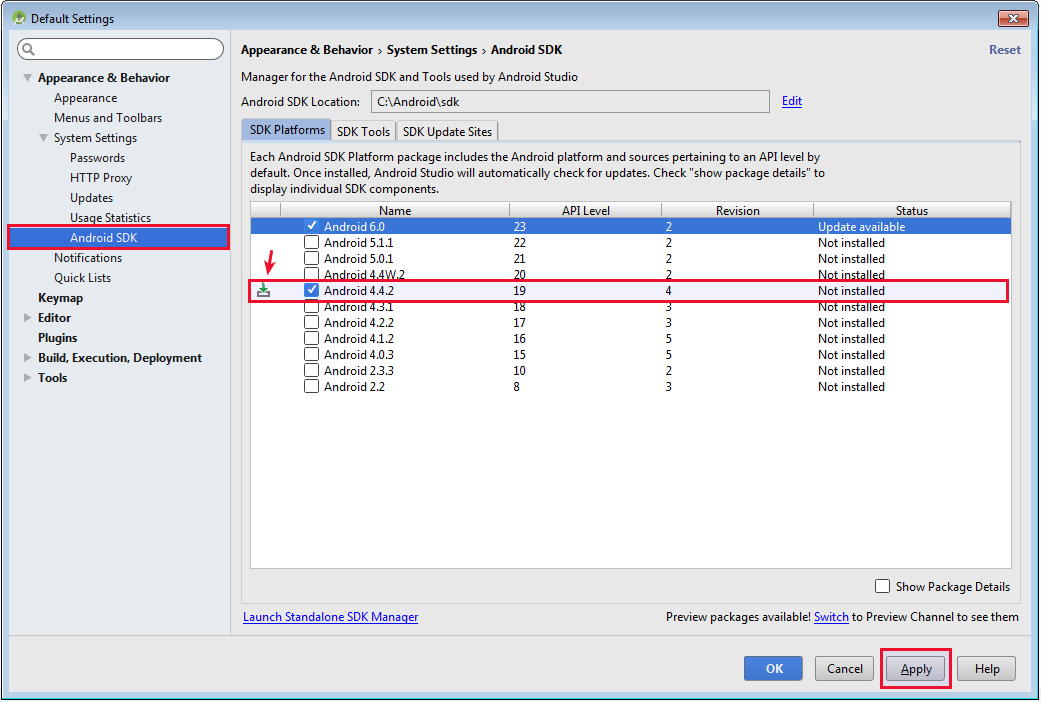Open Help for this dialog
Viewport: 1041px width, 702px height.
[987, 669]
